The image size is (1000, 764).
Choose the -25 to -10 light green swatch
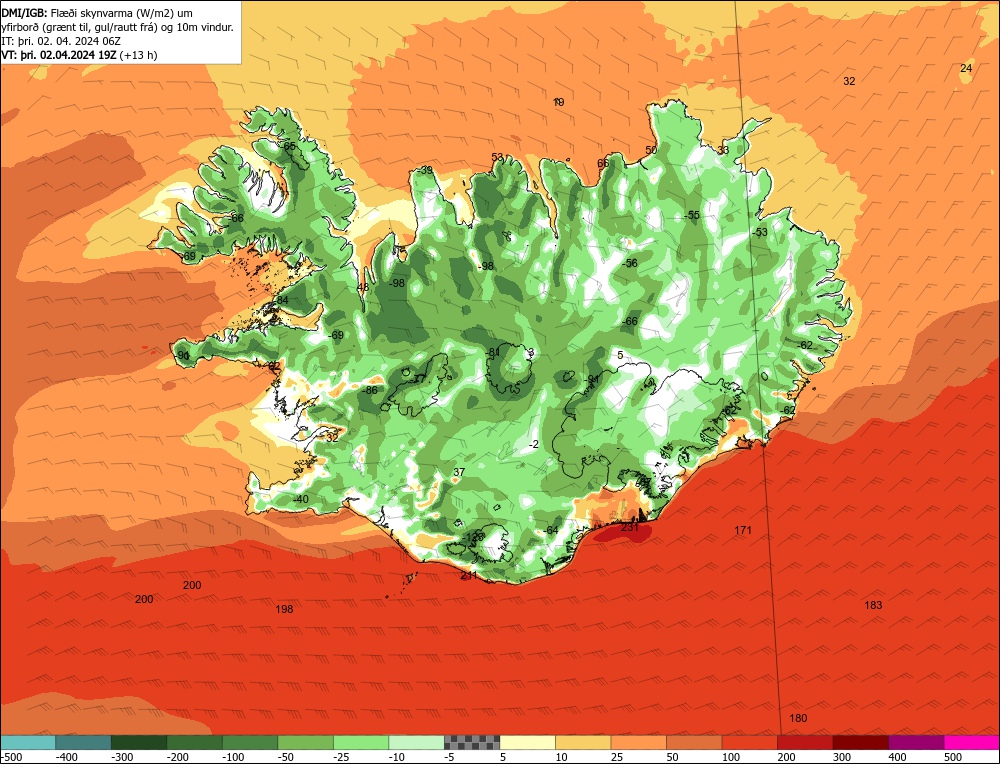(x=361, y=742)
